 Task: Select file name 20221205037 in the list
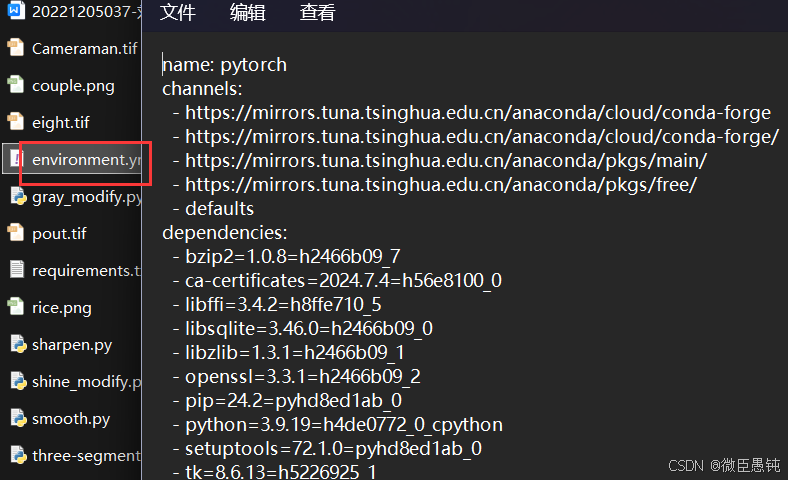click(x=86, y=11)
